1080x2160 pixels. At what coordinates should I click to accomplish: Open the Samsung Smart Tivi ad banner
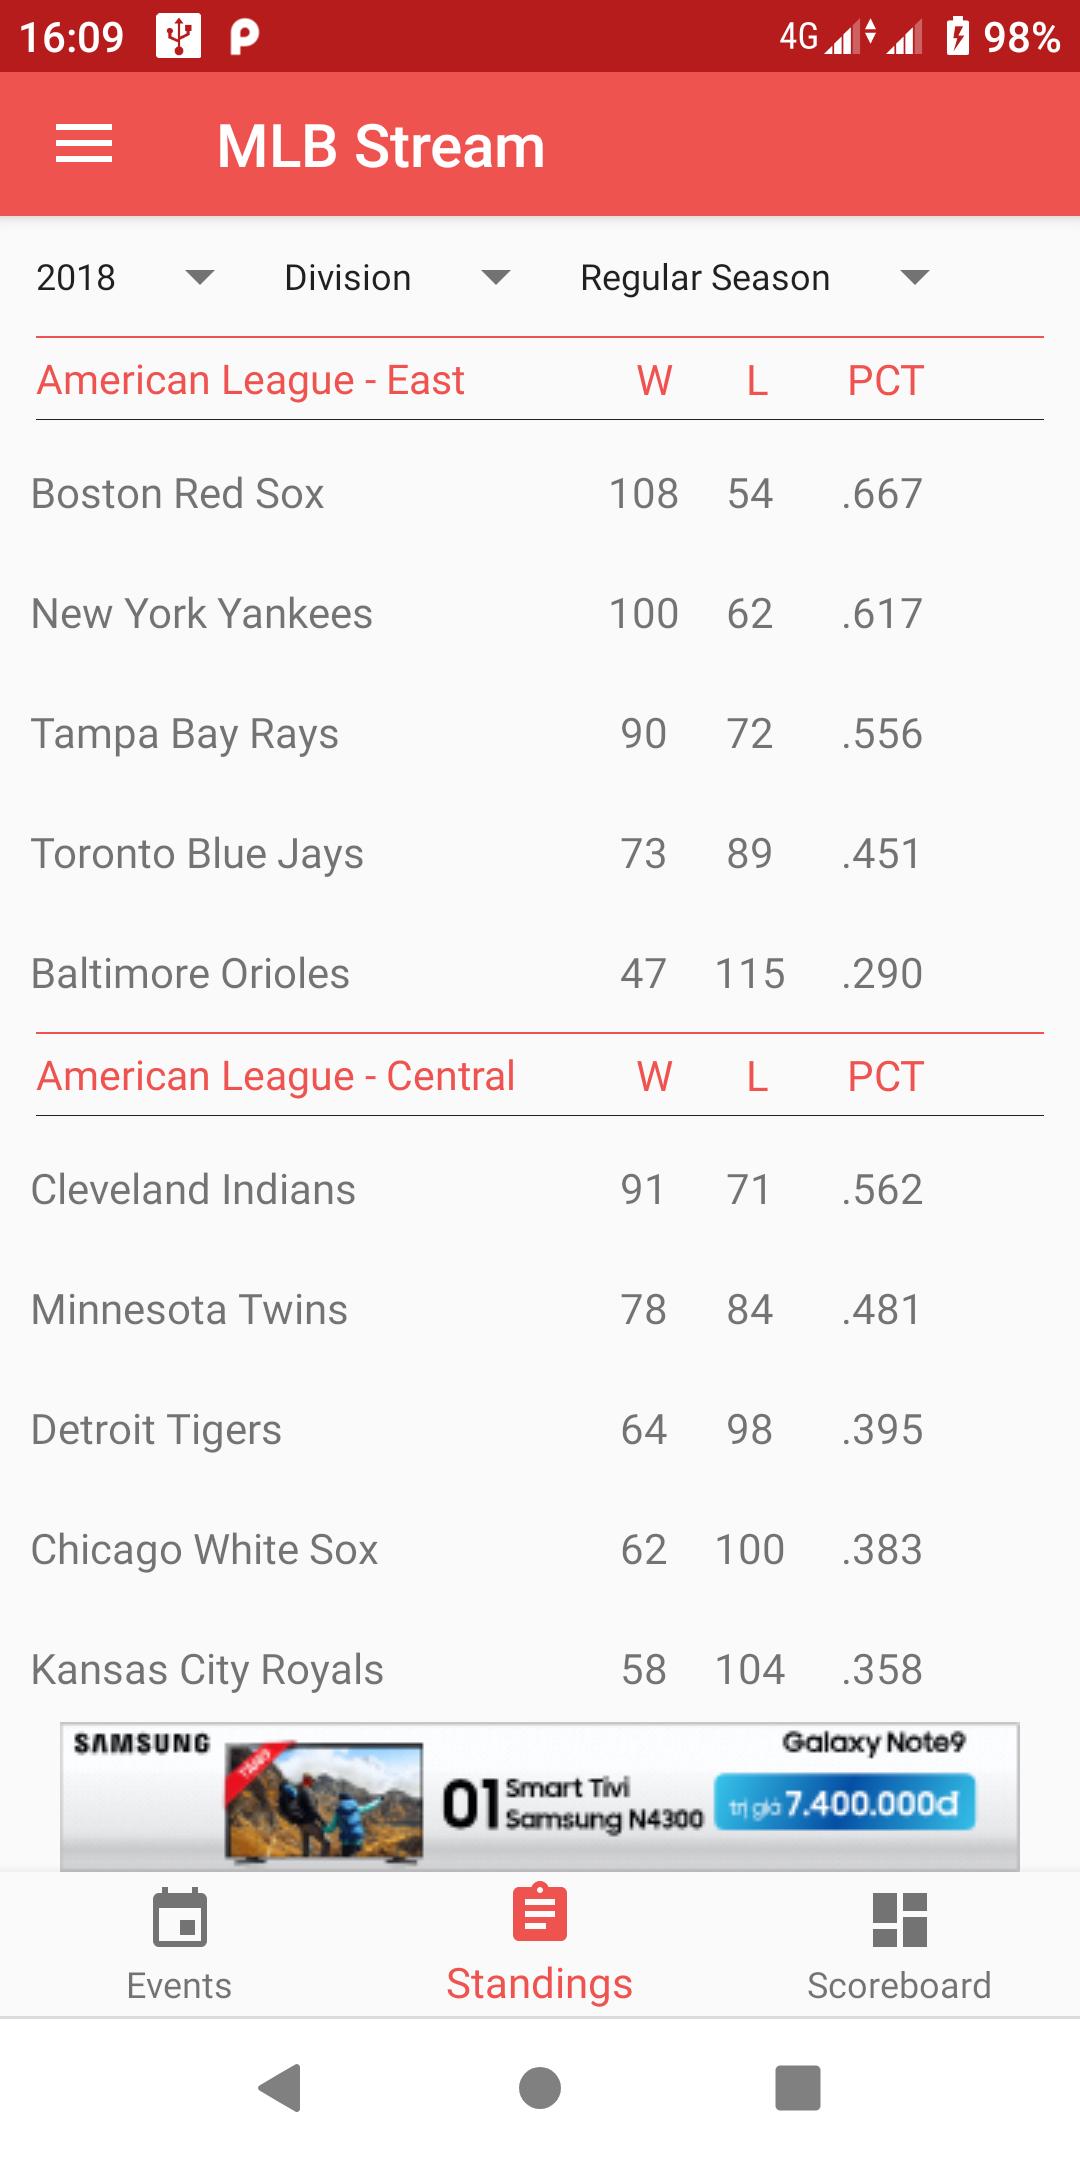pos(540,1796)
